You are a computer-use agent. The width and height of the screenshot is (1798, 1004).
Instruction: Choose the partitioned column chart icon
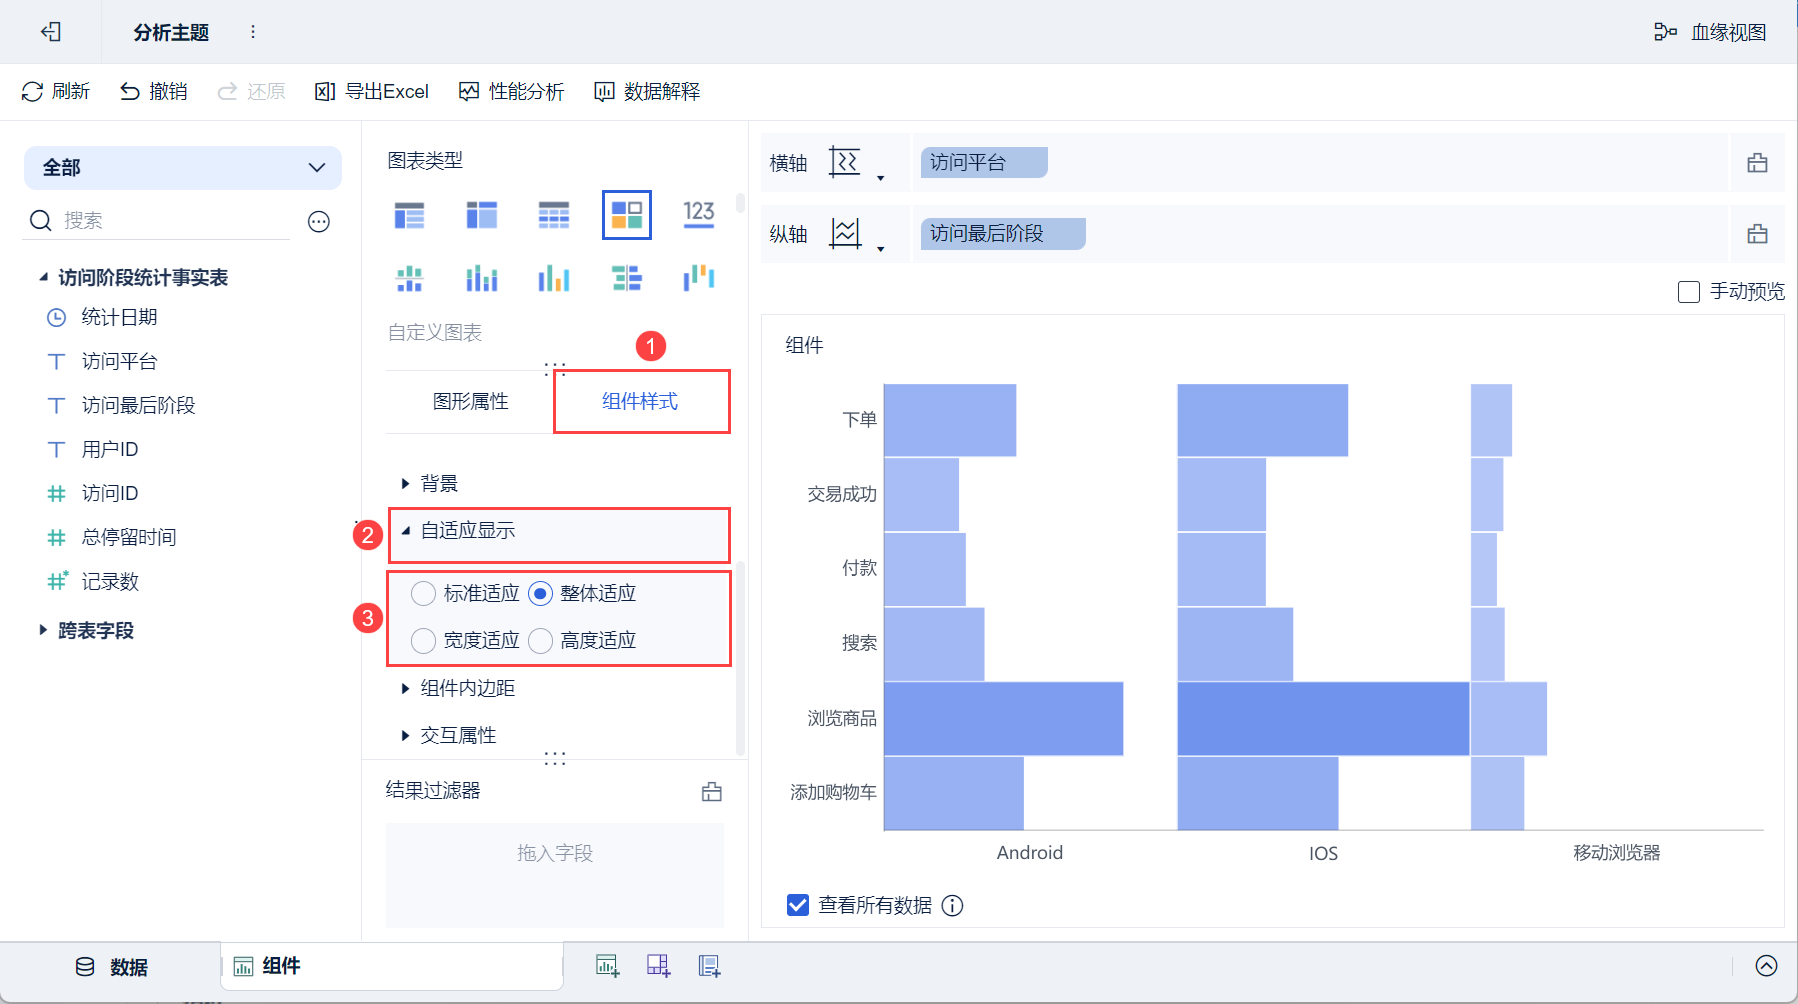(x=409, y=278)
